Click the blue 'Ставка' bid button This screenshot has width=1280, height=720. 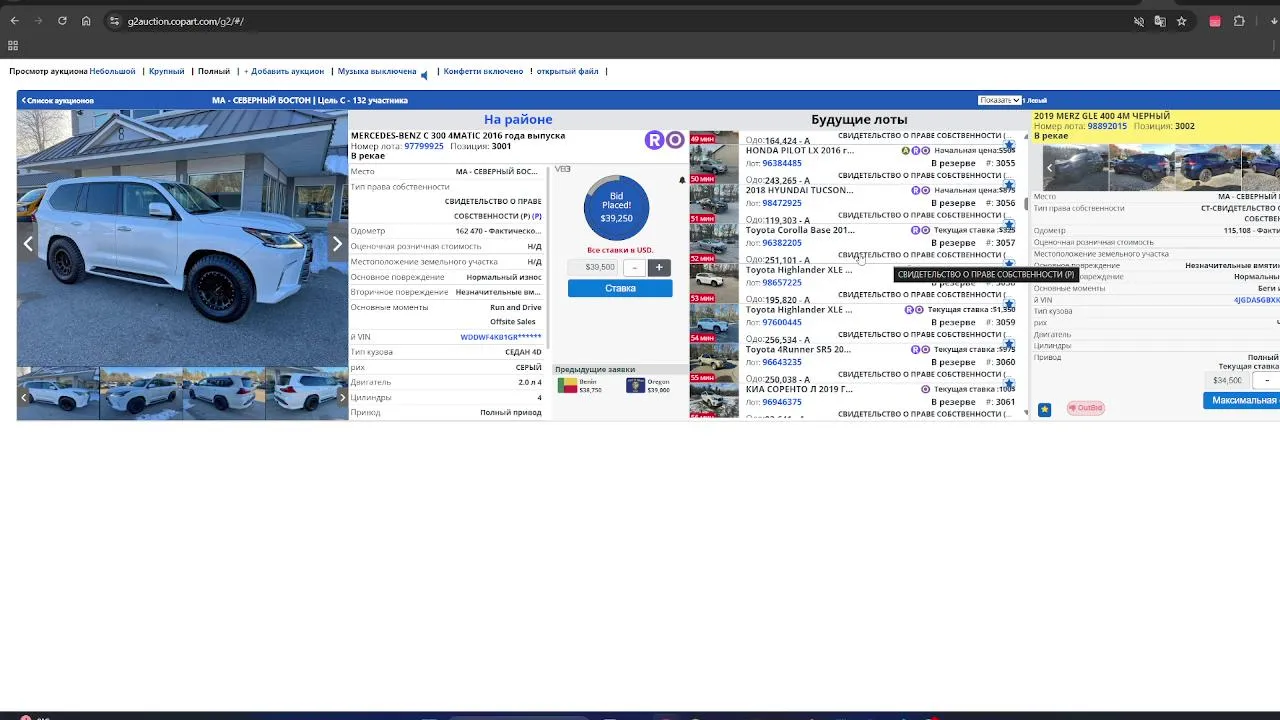[620, 288]
